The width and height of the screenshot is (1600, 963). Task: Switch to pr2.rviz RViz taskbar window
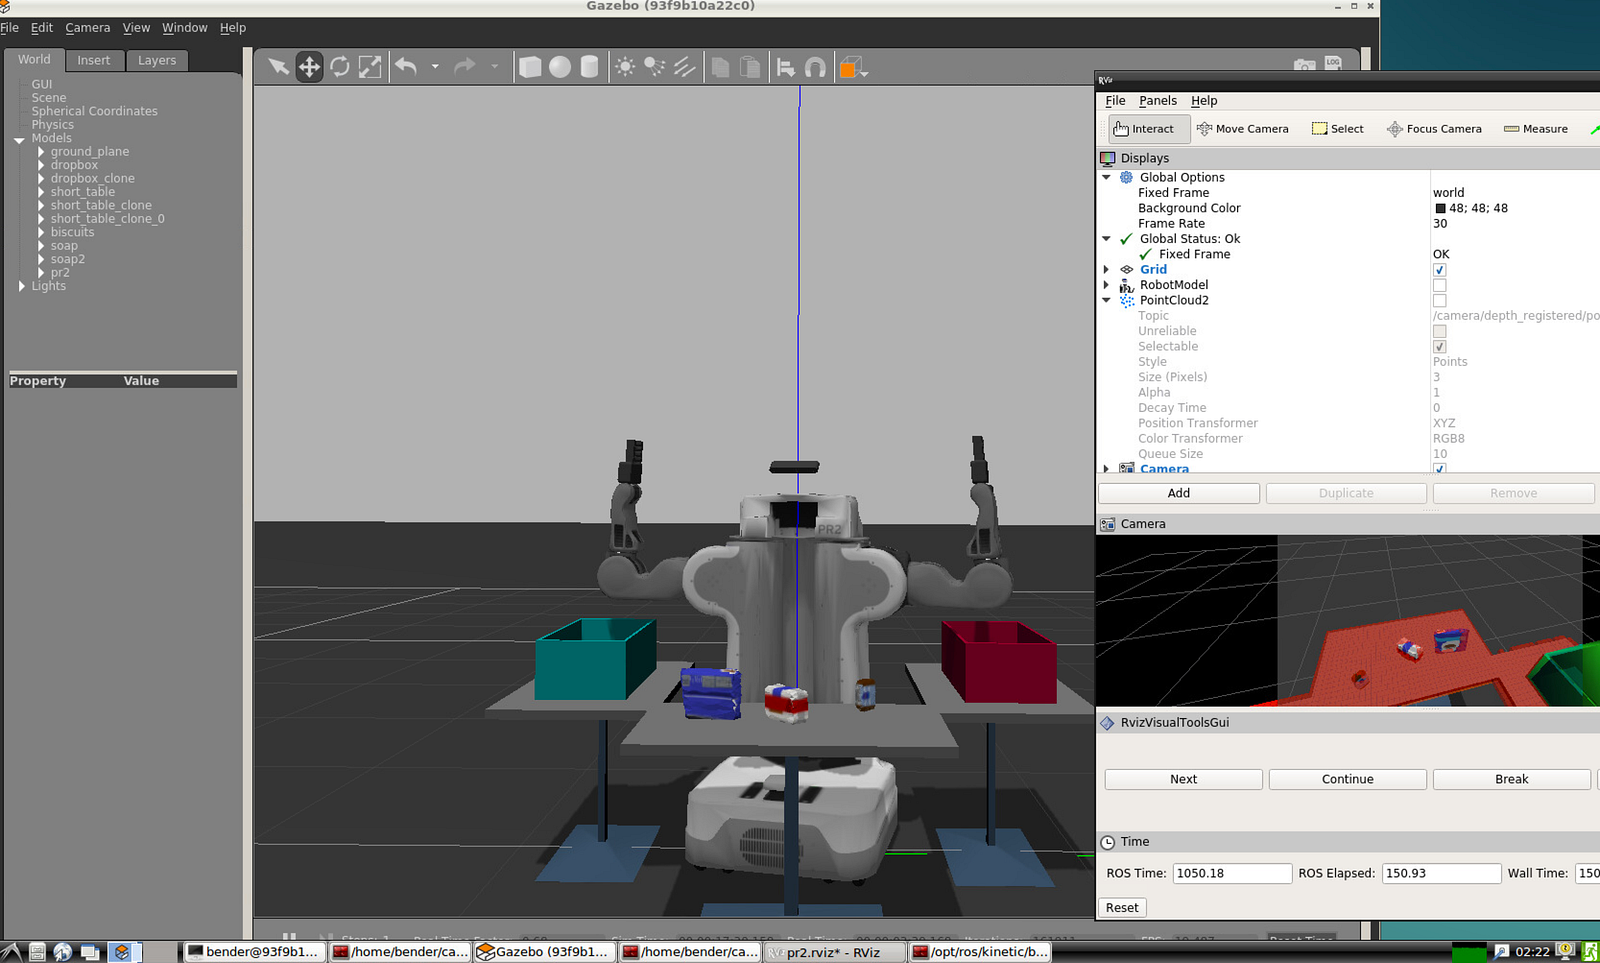tap(835, 952)
